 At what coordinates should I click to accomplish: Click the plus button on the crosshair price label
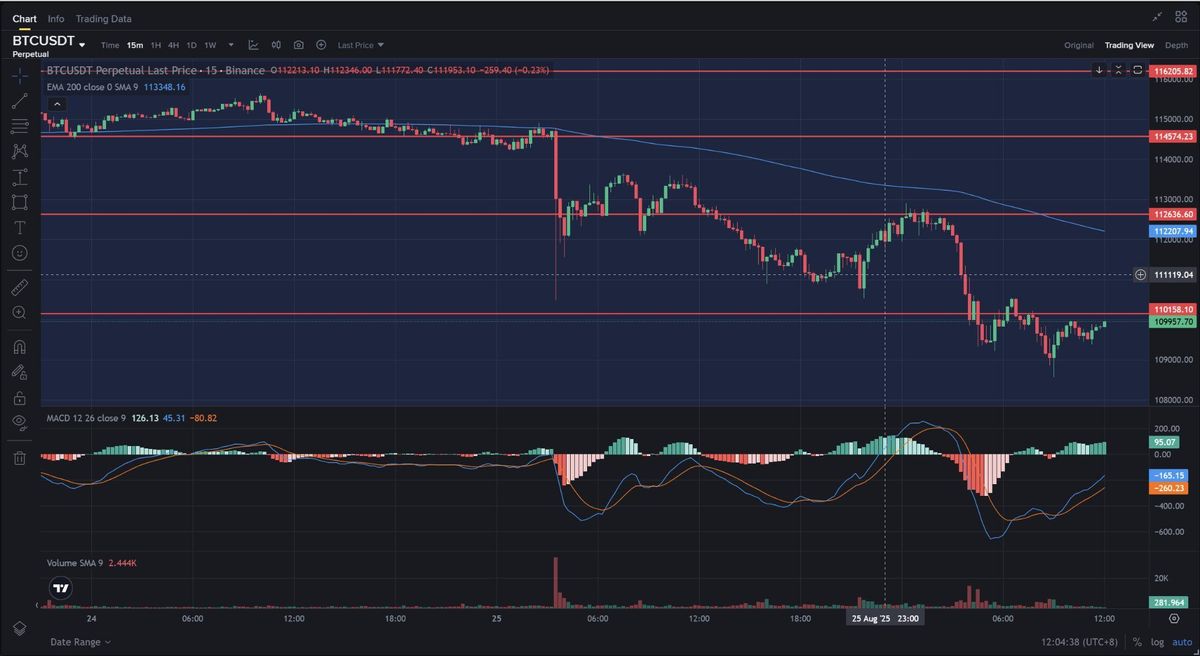(1140, 274)
